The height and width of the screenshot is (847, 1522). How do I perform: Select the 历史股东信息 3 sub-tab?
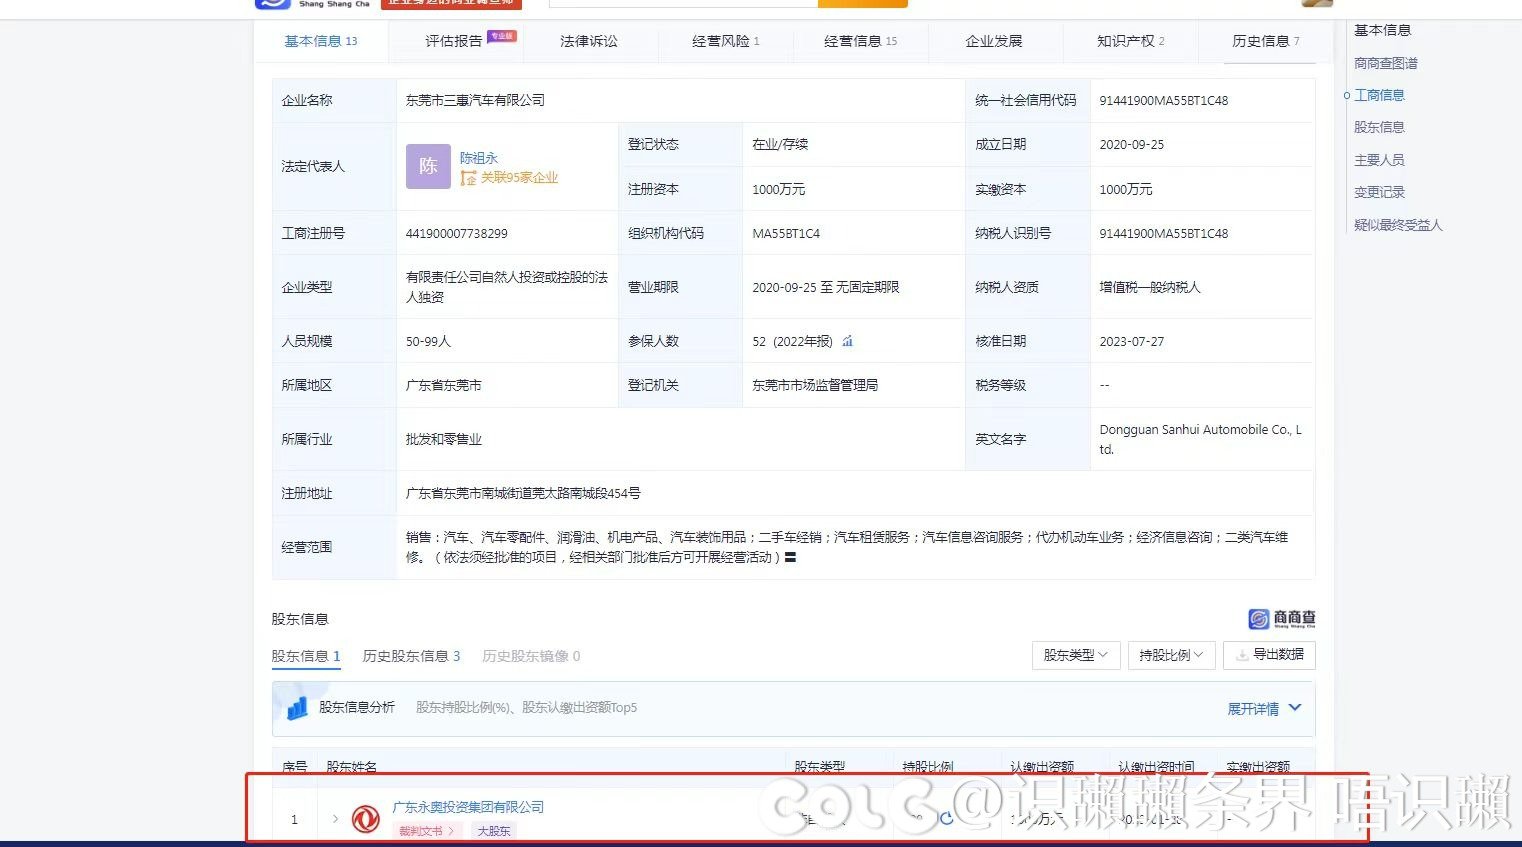pos(411,656)
